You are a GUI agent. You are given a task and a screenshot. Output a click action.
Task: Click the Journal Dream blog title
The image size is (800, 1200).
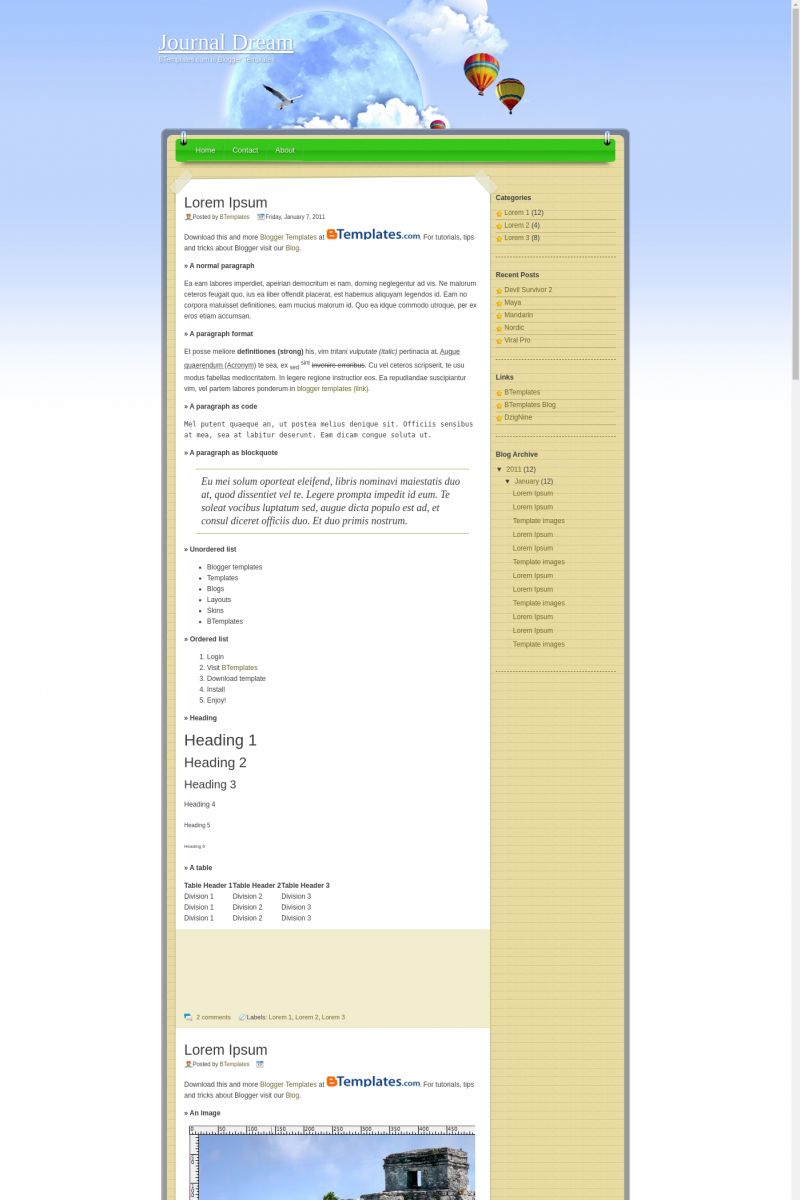[x=226, y=42]
